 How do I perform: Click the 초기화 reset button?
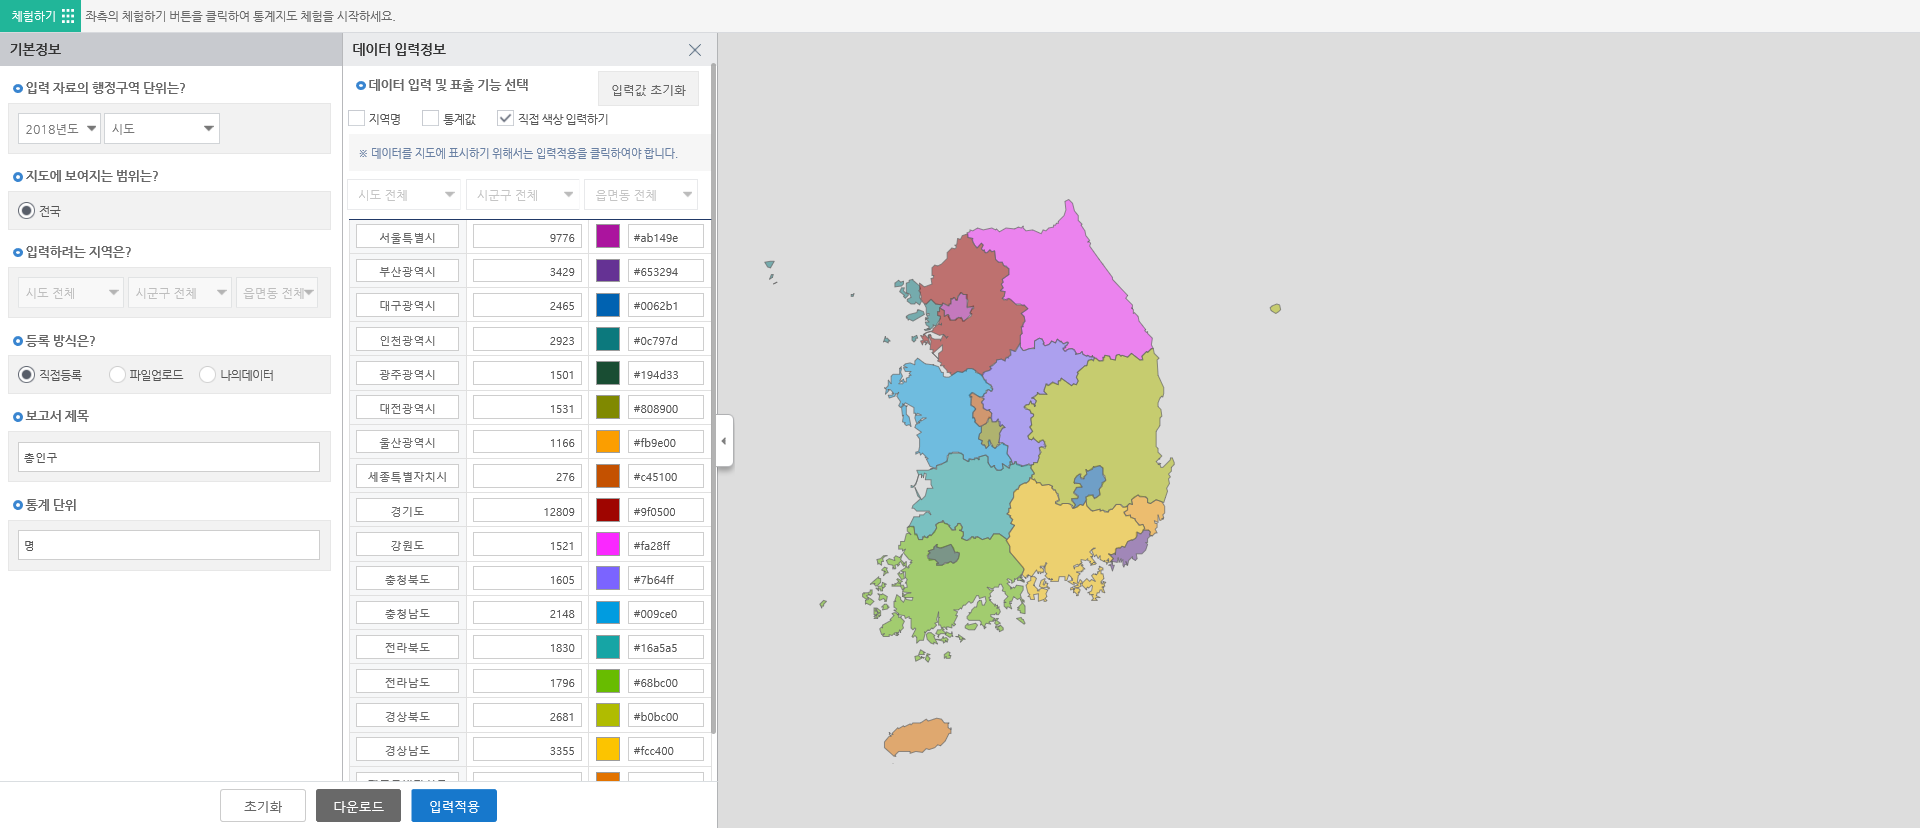click(263, 806)
